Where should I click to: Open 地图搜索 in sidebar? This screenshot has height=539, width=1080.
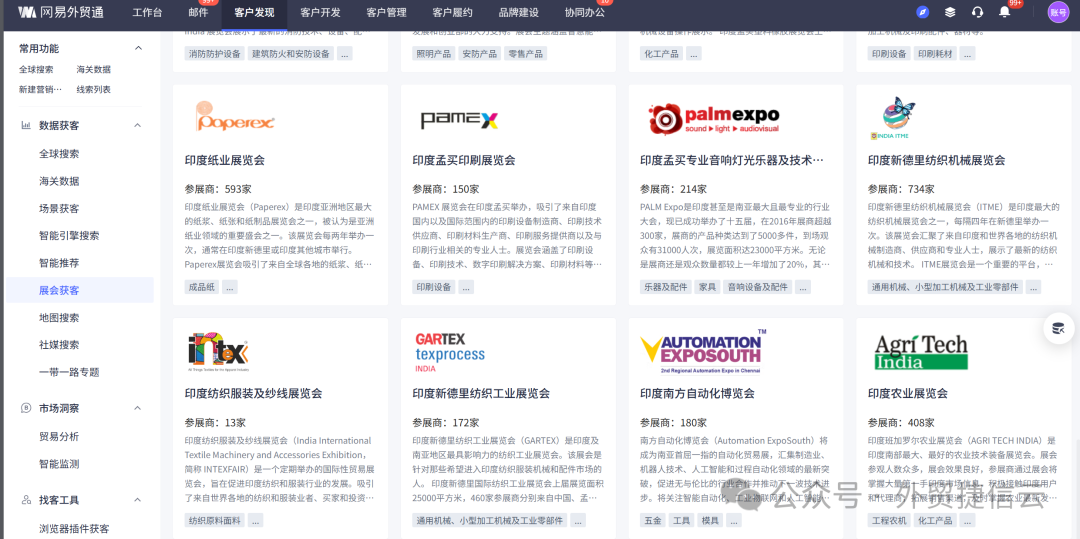59,318
